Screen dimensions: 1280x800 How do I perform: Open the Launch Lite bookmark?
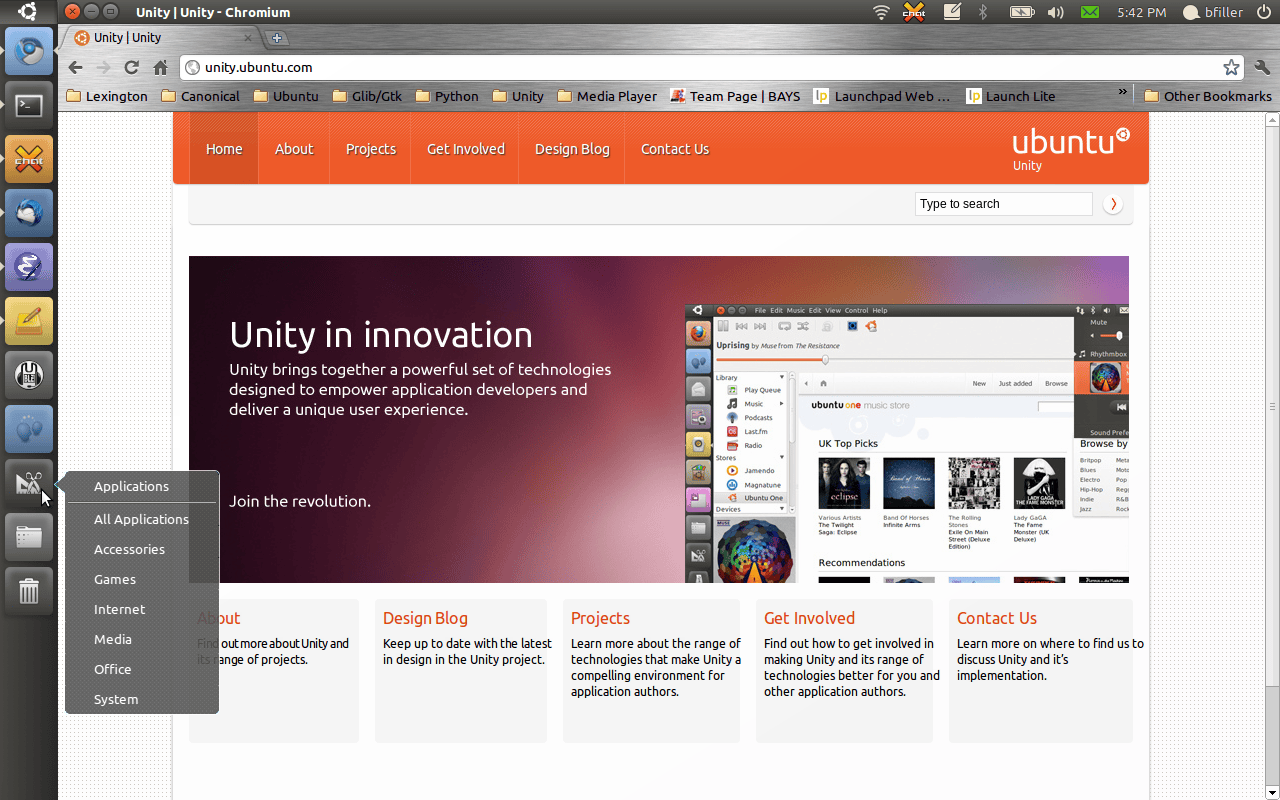coord(1011,96)
